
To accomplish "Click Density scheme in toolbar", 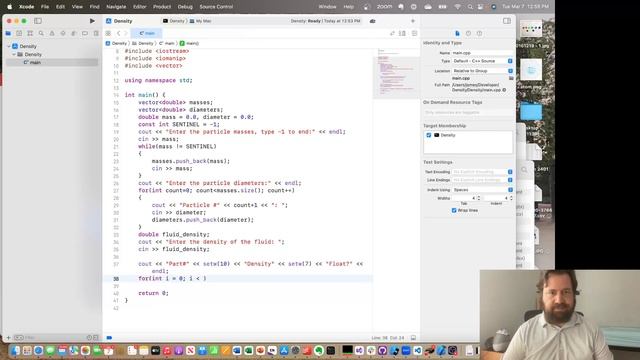I will click(x=174, y=21).
